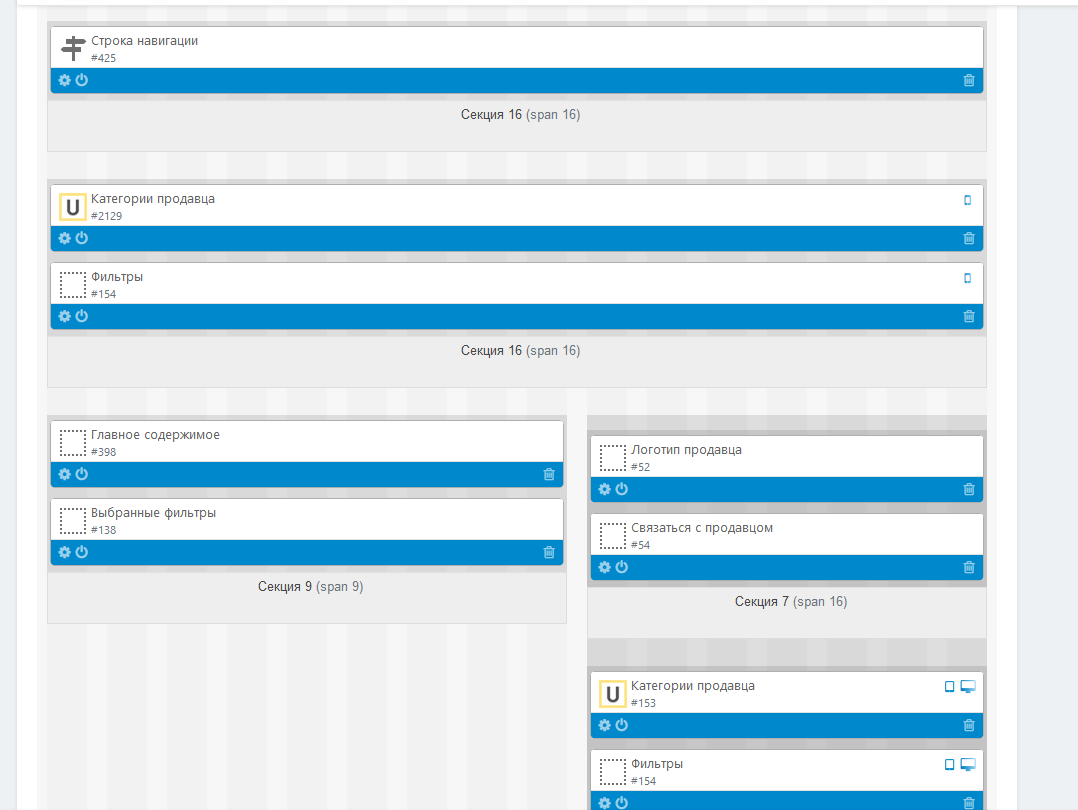Image resolution: width=1078 pixels, height=810 pixels.
Task: Delete Главное содержимое block using trash icon
Action: (549, 474)
